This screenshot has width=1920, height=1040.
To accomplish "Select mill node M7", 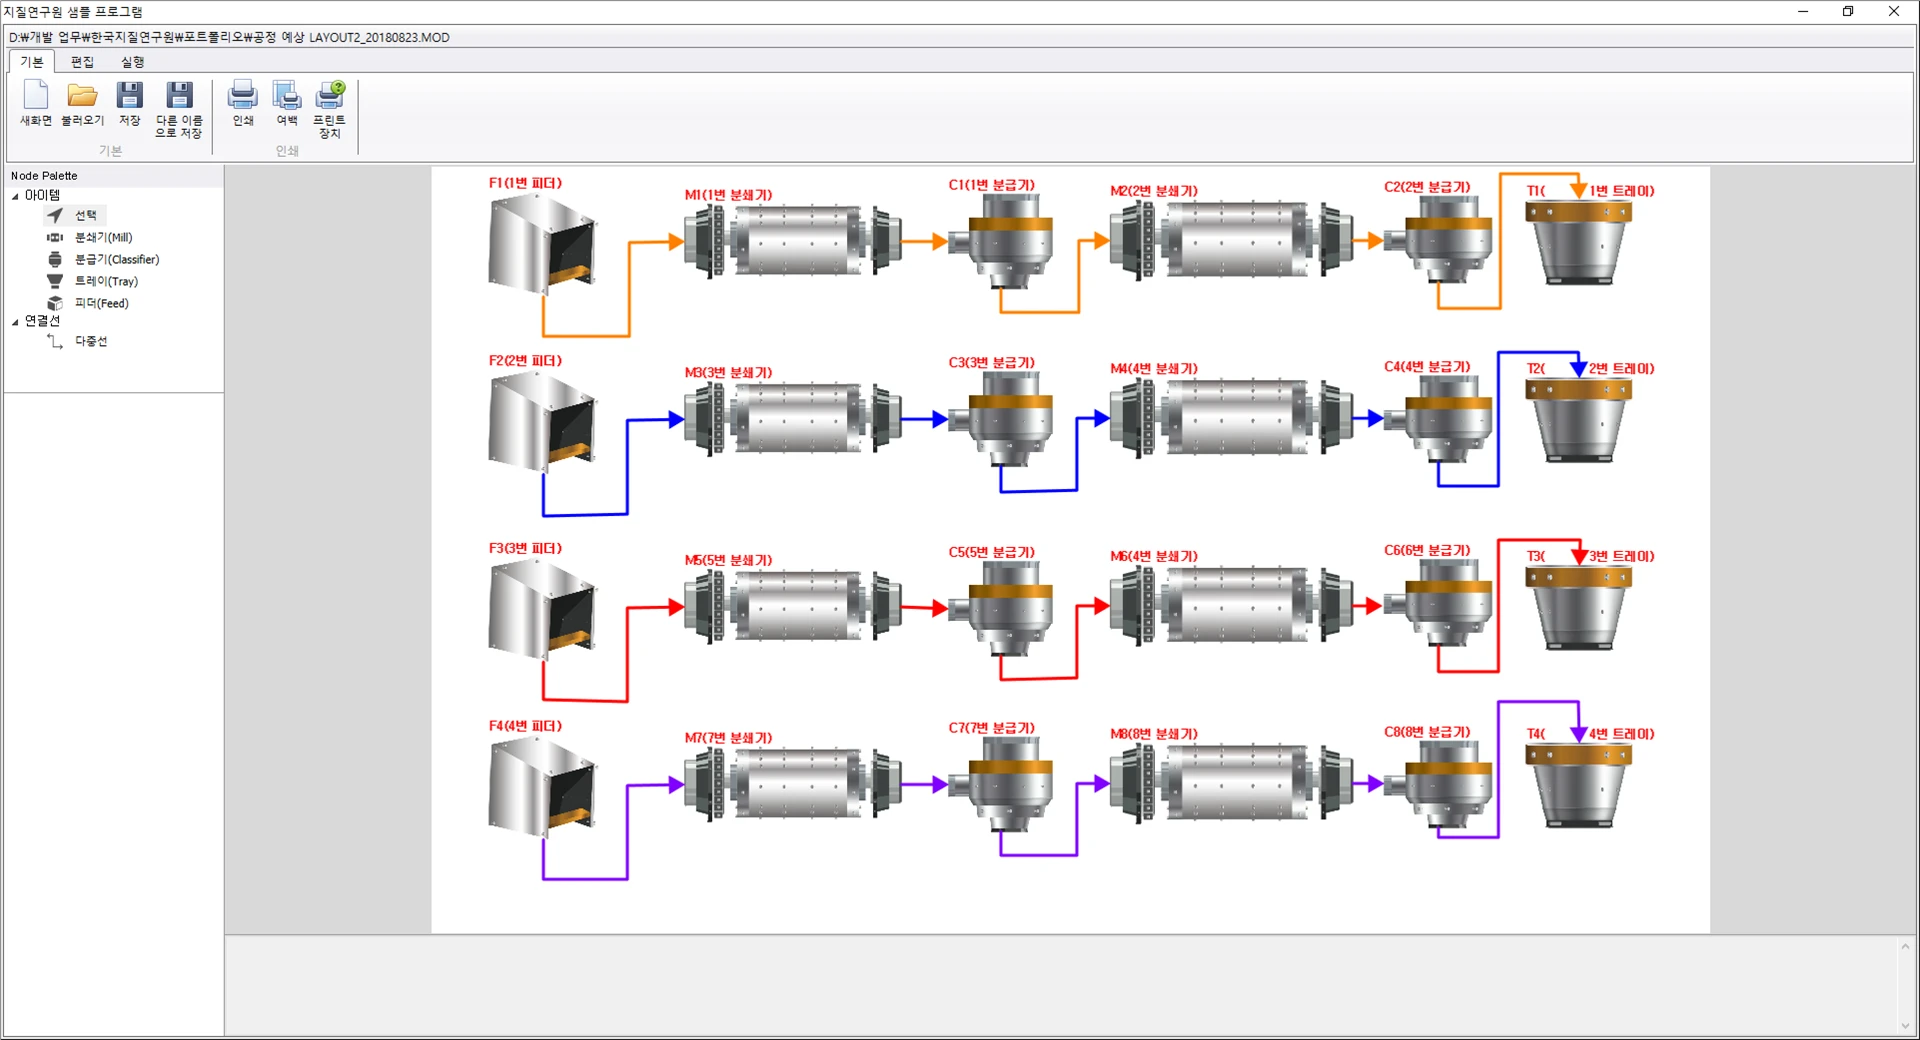I will click(x=793, y=784).
